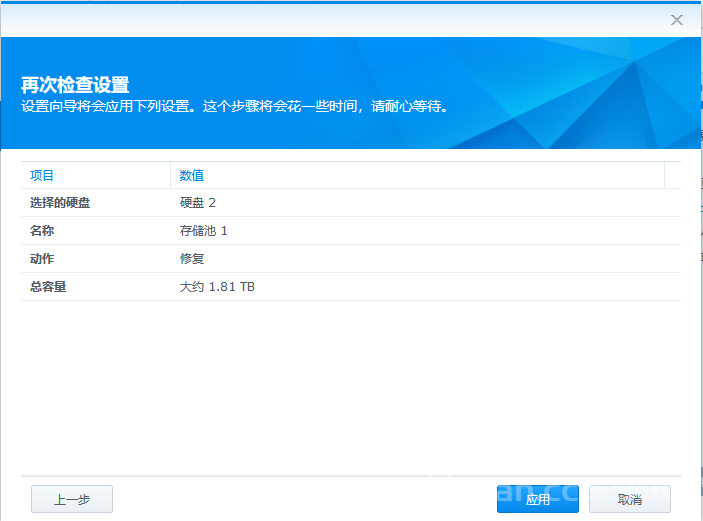The height and width of the screenshot is (521, 703).
Task: Click the 存储池 1 value
Action: (x=204, y=230)
